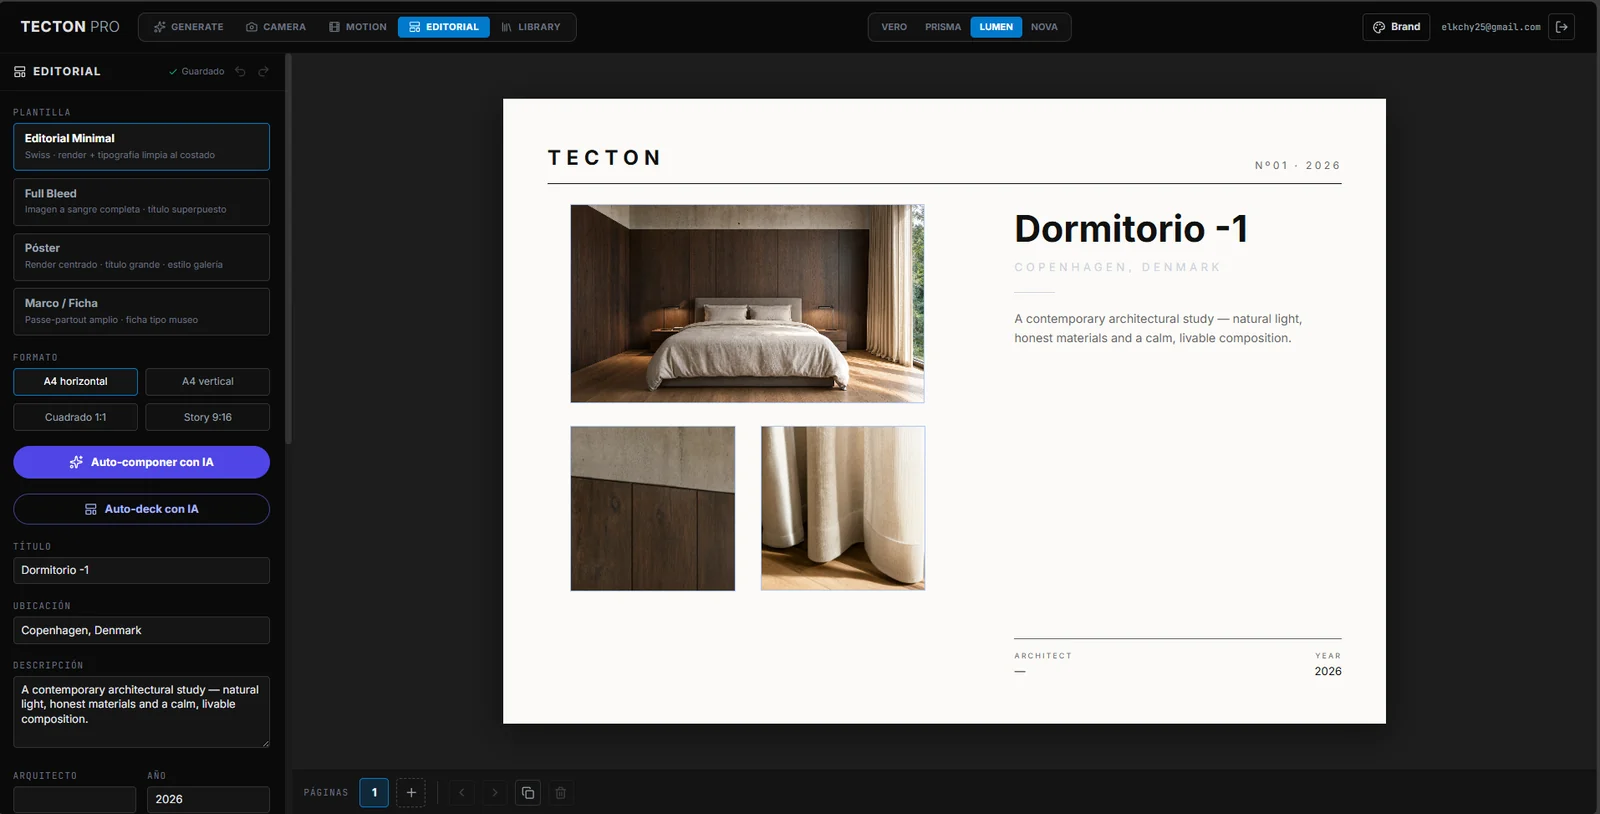
Task: Select the Póster template
Action: click(141, 257)
